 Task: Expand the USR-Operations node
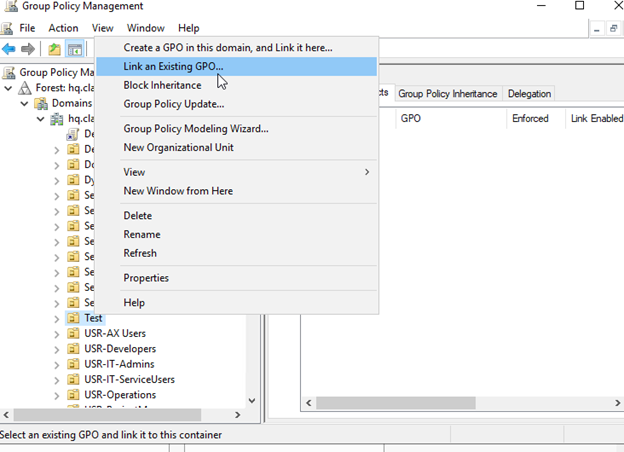point(57,396)
